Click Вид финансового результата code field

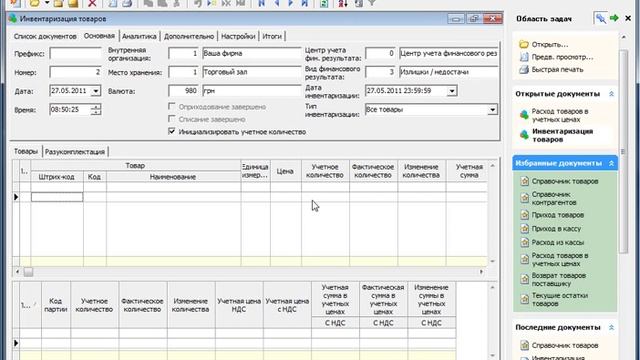pyautogui.click(x=380, y=72)
